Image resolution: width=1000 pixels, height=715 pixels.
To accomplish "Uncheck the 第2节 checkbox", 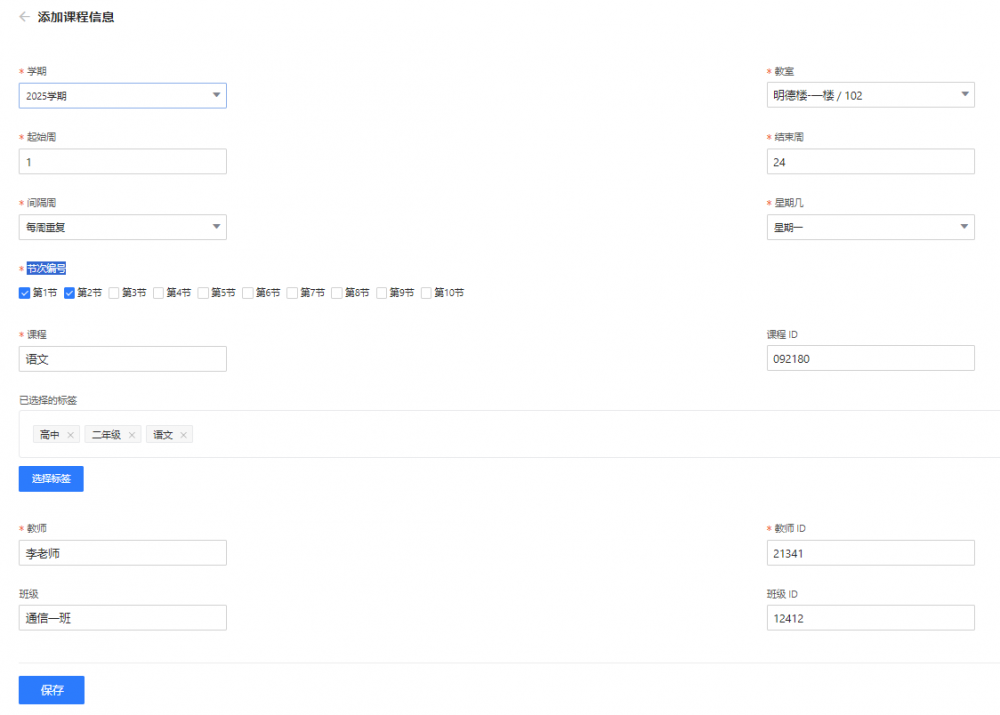I will [70, 293].
